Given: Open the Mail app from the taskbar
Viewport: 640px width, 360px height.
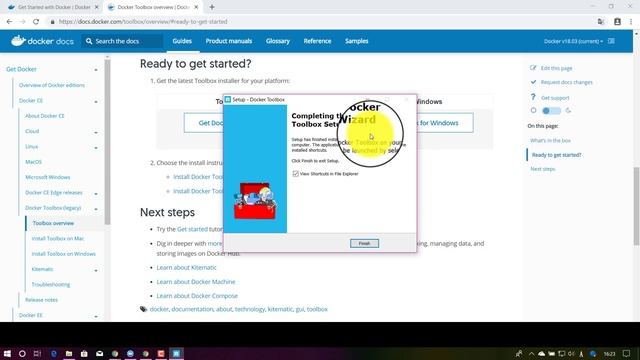Looking at the screenshot, I should pos(100,353).
